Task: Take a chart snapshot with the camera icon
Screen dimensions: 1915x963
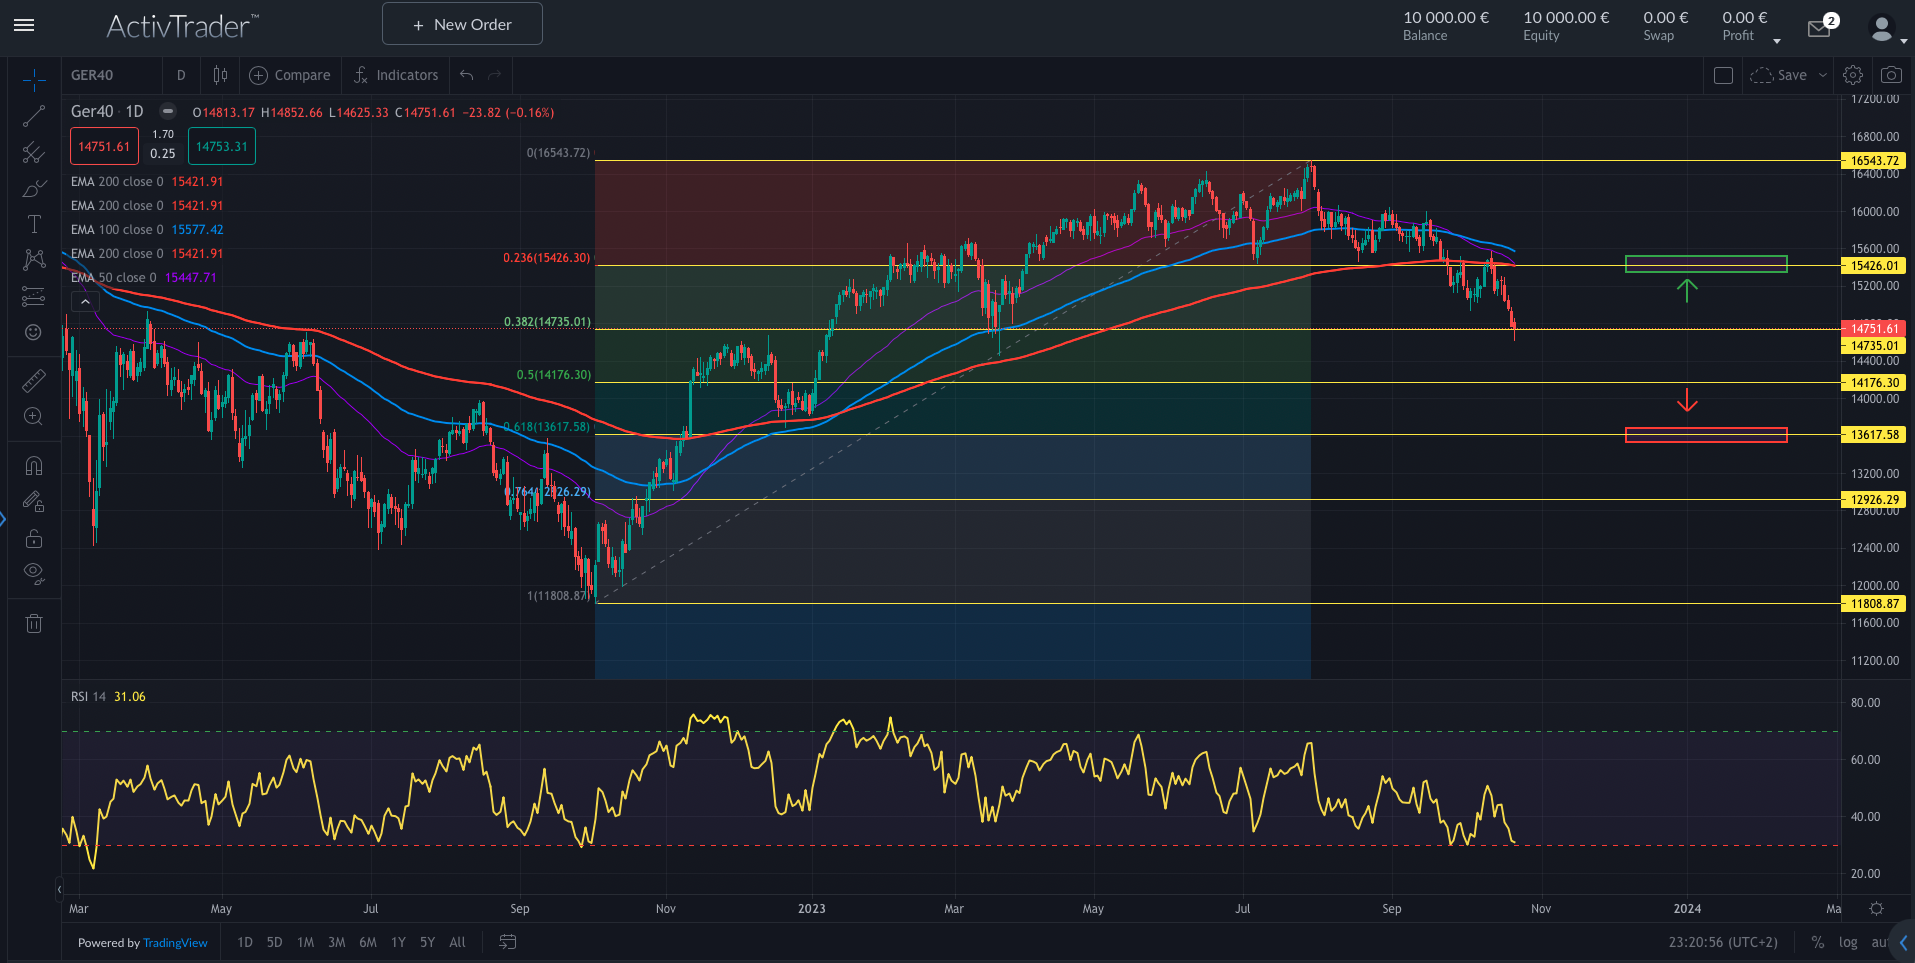Action: pos(1891,74)
